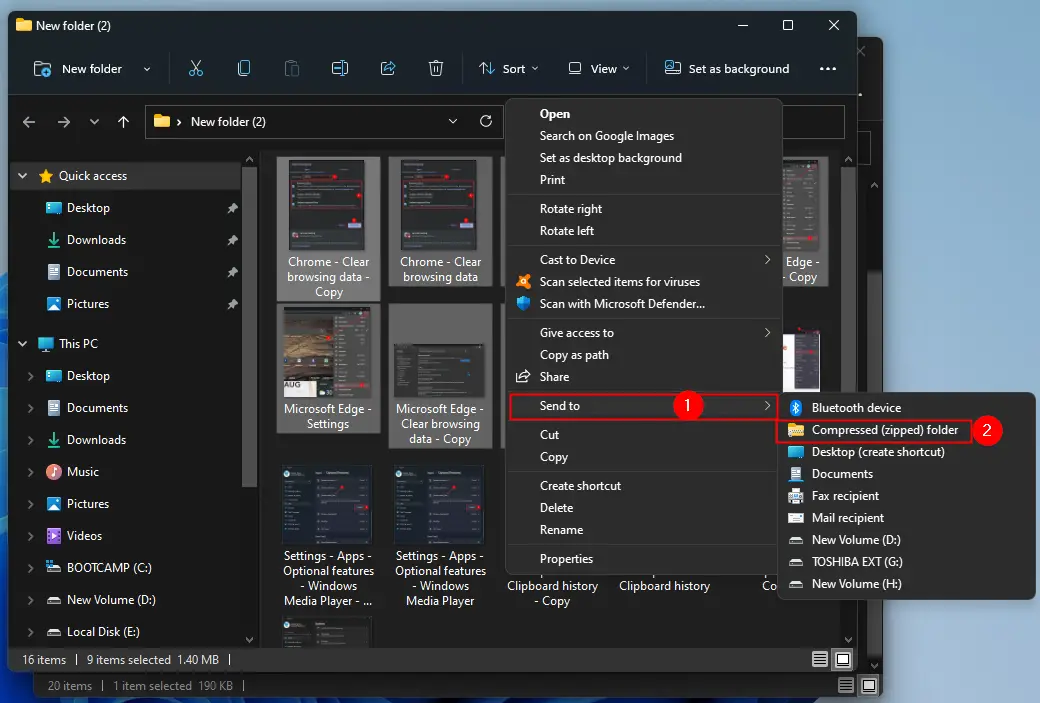Click the Delete trash icon in toolbar
Viewport: 1040px width, 703px height.
pyautogui.click(x=436, y=68)
